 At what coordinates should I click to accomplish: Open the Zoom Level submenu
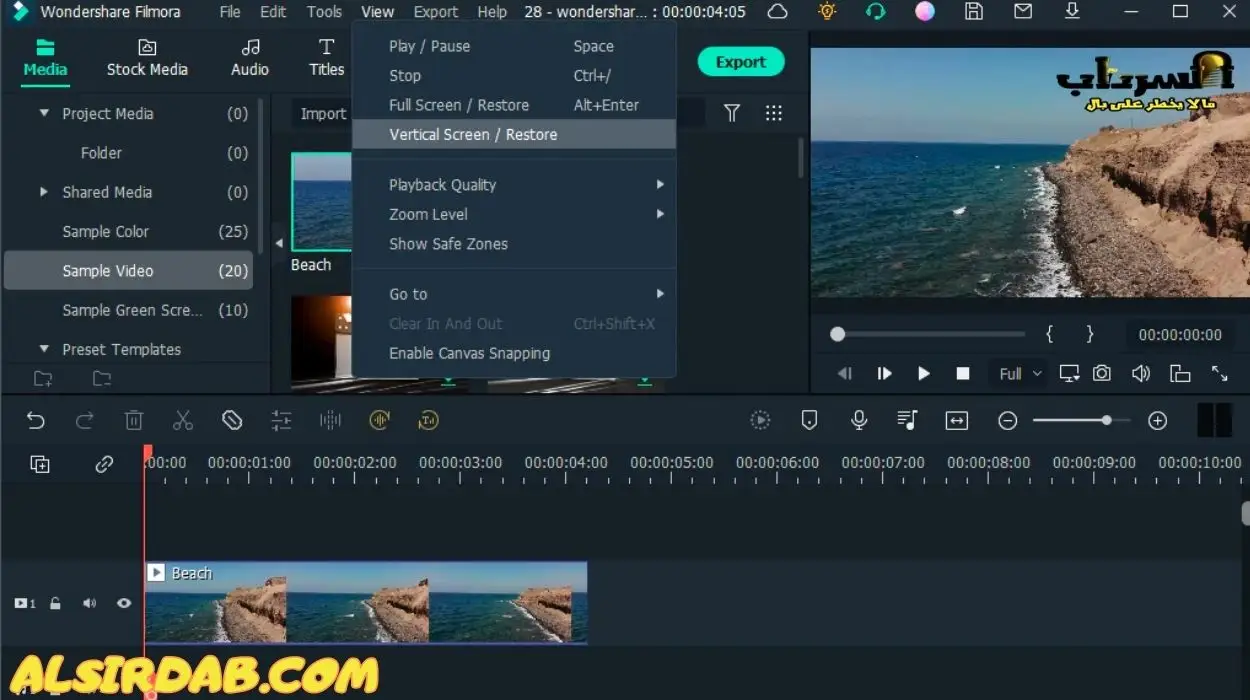tap(514, 214)
